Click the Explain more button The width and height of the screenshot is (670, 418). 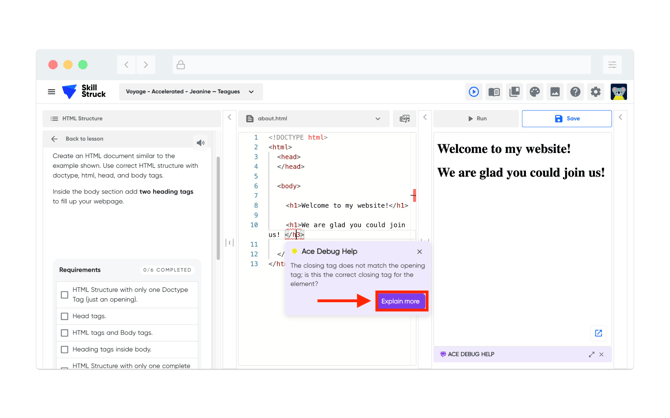point(401,301)
